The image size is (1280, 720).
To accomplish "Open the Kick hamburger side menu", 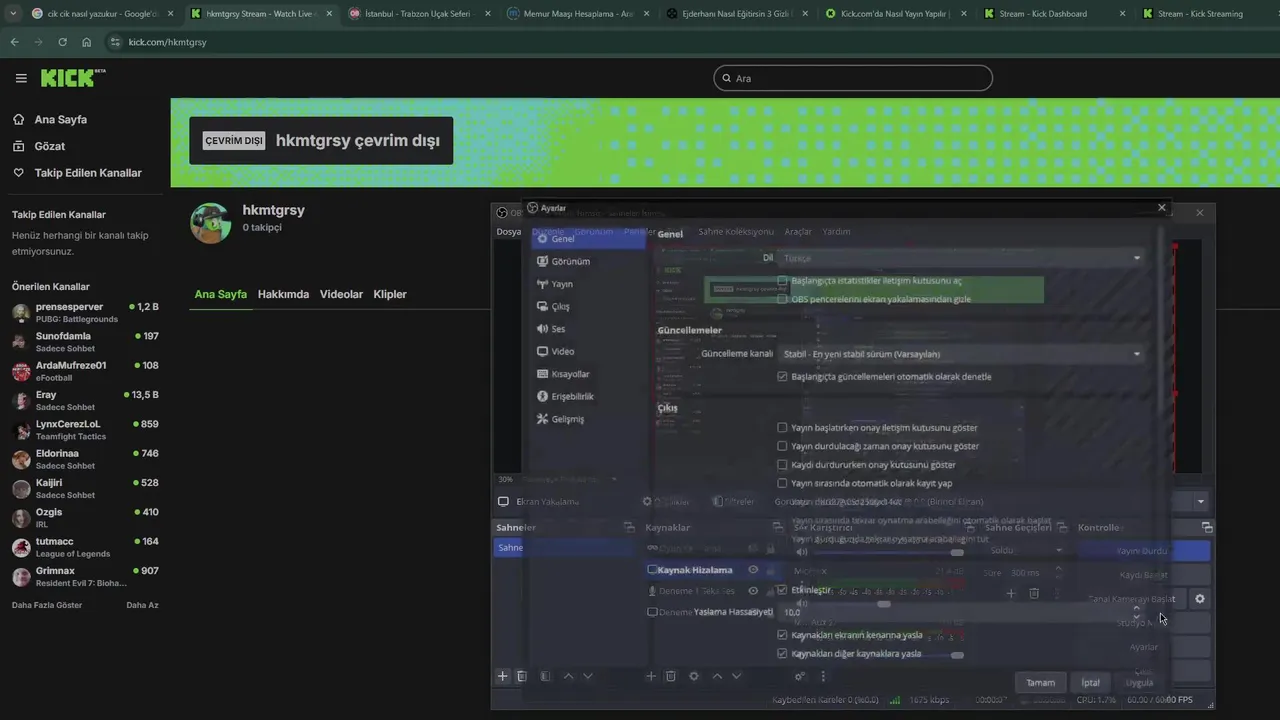I will click(21, 78).
